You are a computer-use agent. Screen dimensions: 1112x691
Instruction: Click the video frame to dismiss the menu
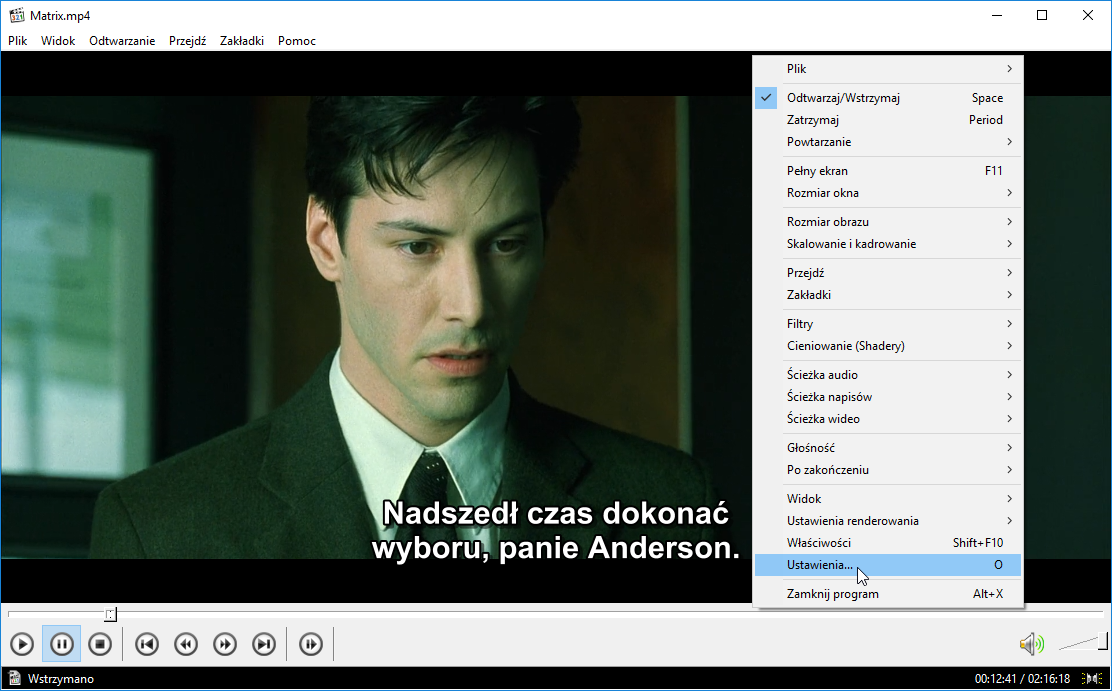[x=376, y=326]
